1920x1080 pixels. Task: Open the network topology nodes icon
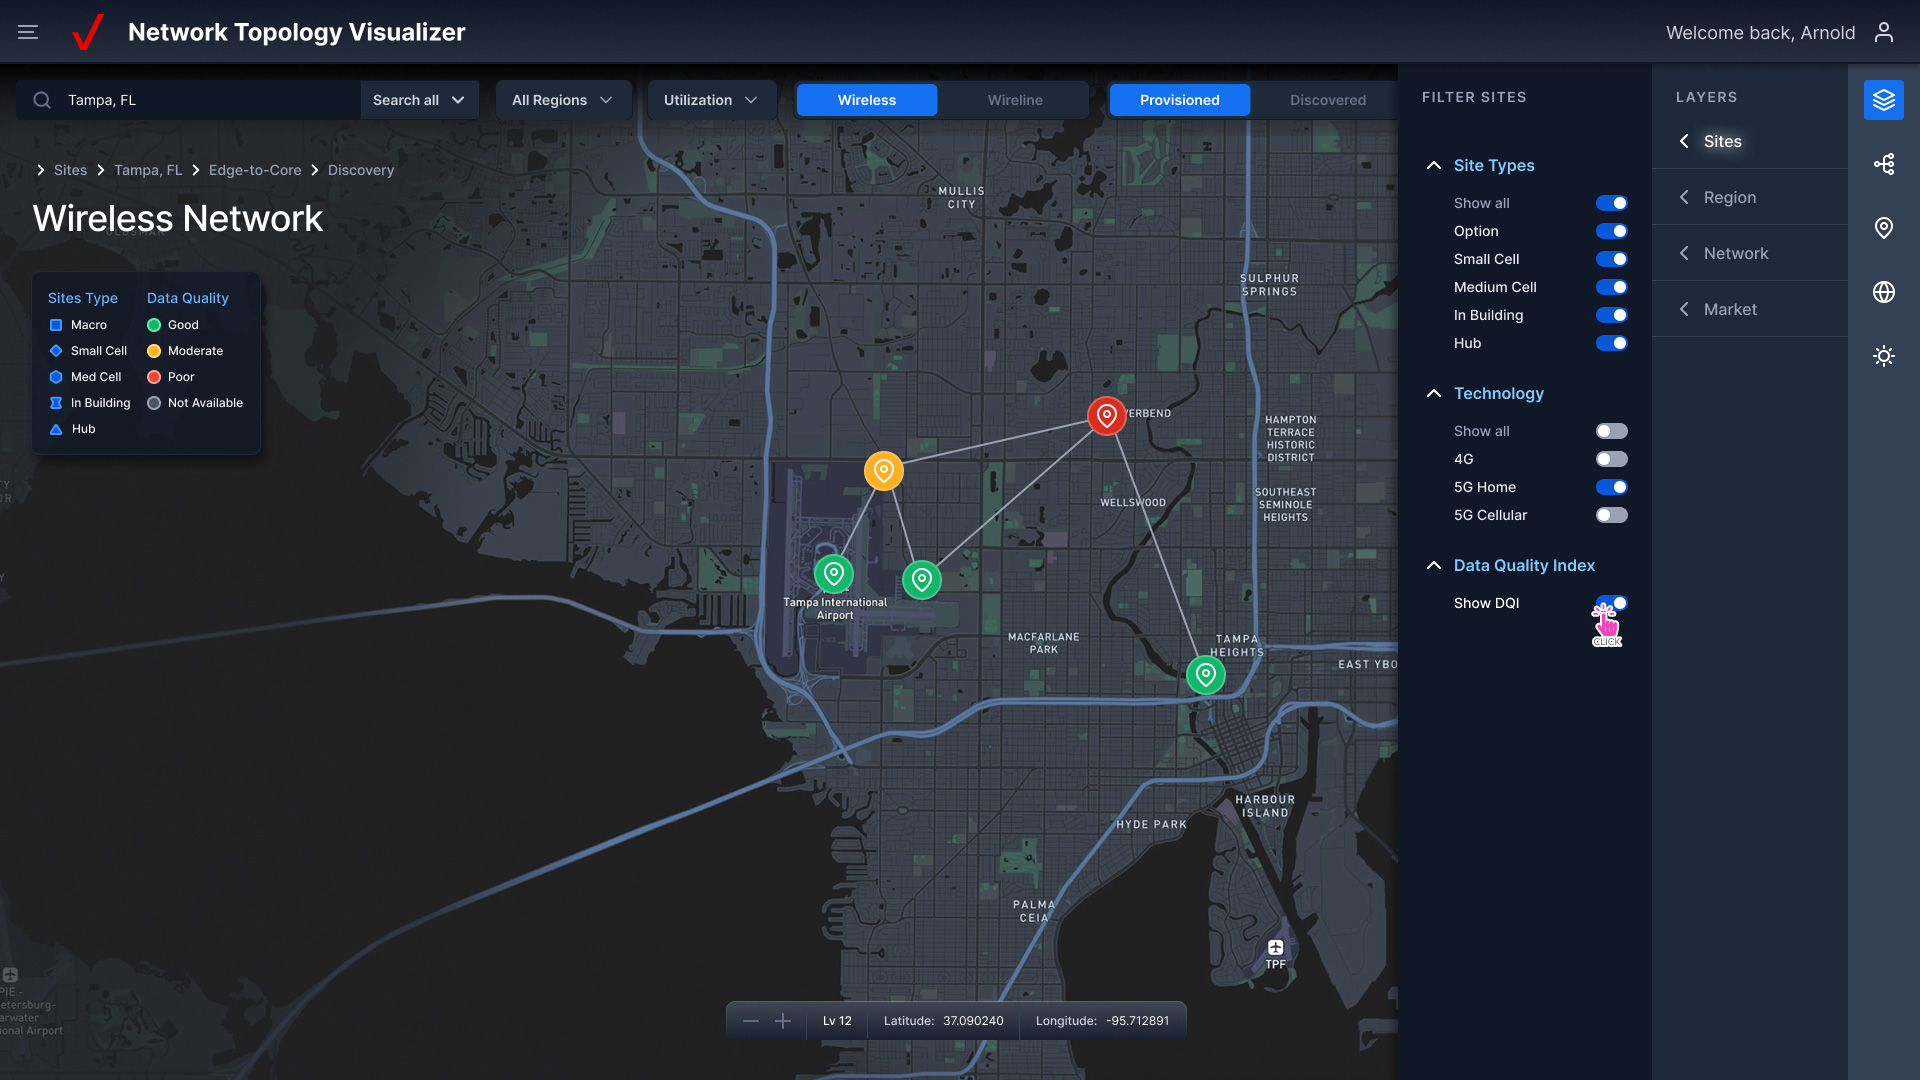click(1884, 164)
